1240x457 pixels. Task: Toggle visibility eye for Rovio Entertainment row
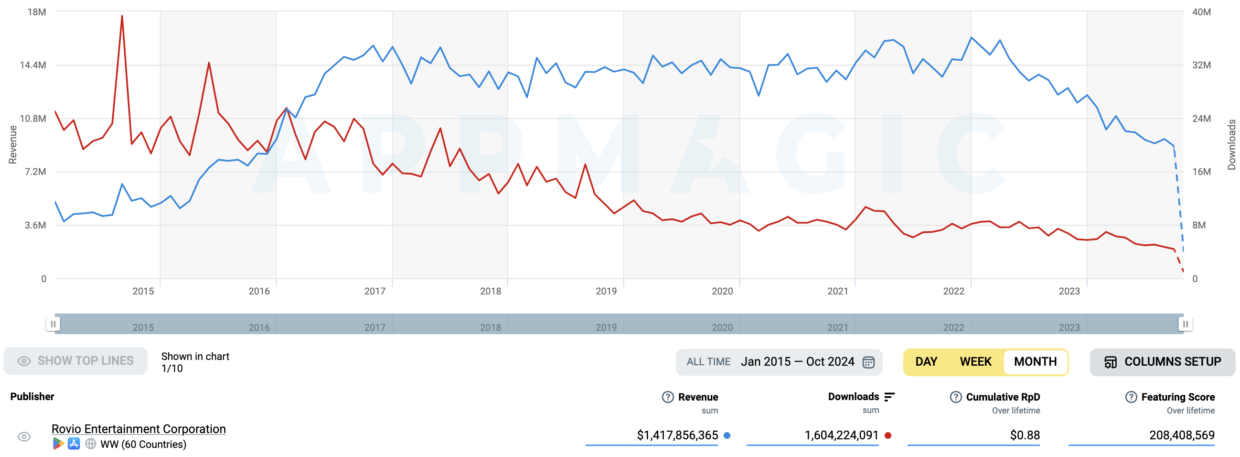coord(24,437)
